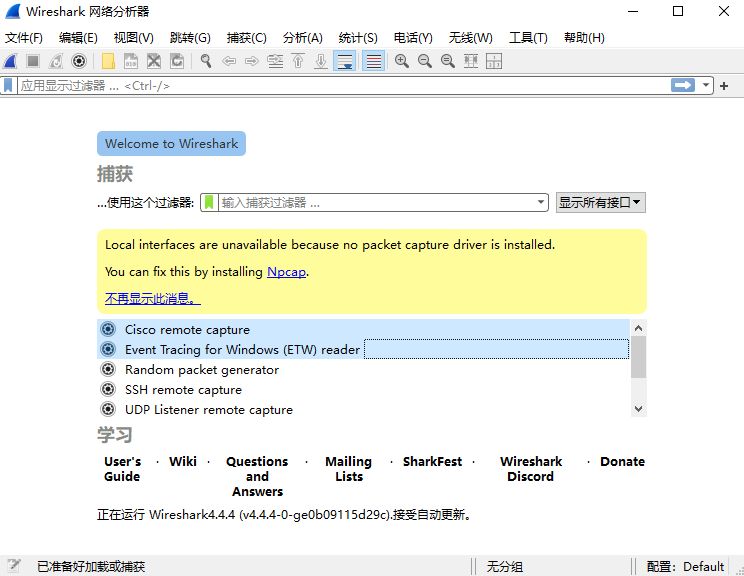Click the Npcap install link
Image resolution: width=744 pixels, height=576 pixels.
tap(286, 271)
